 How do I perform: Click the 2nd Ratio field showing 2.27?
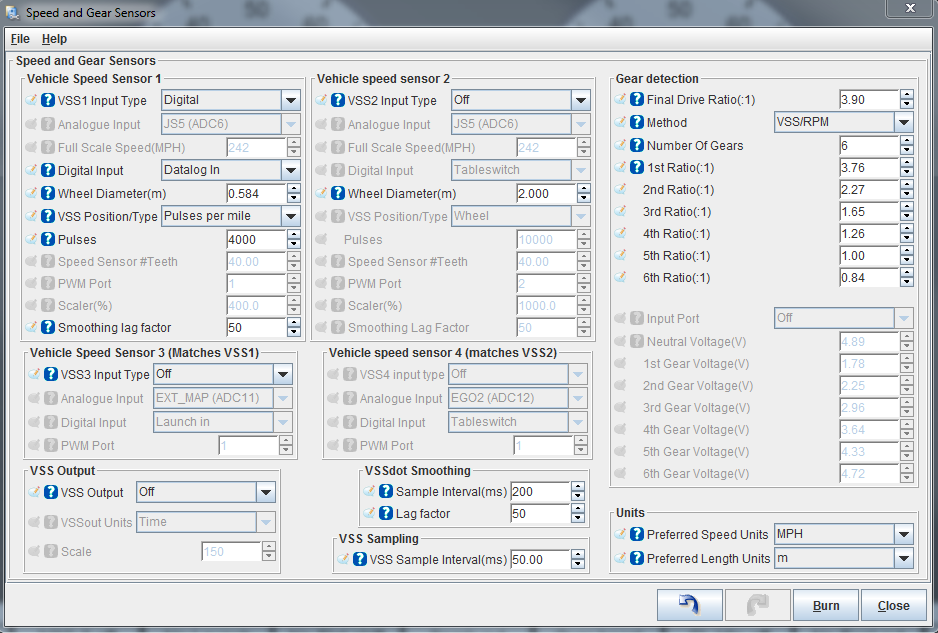pyautogui.click(x=869, y=190)
